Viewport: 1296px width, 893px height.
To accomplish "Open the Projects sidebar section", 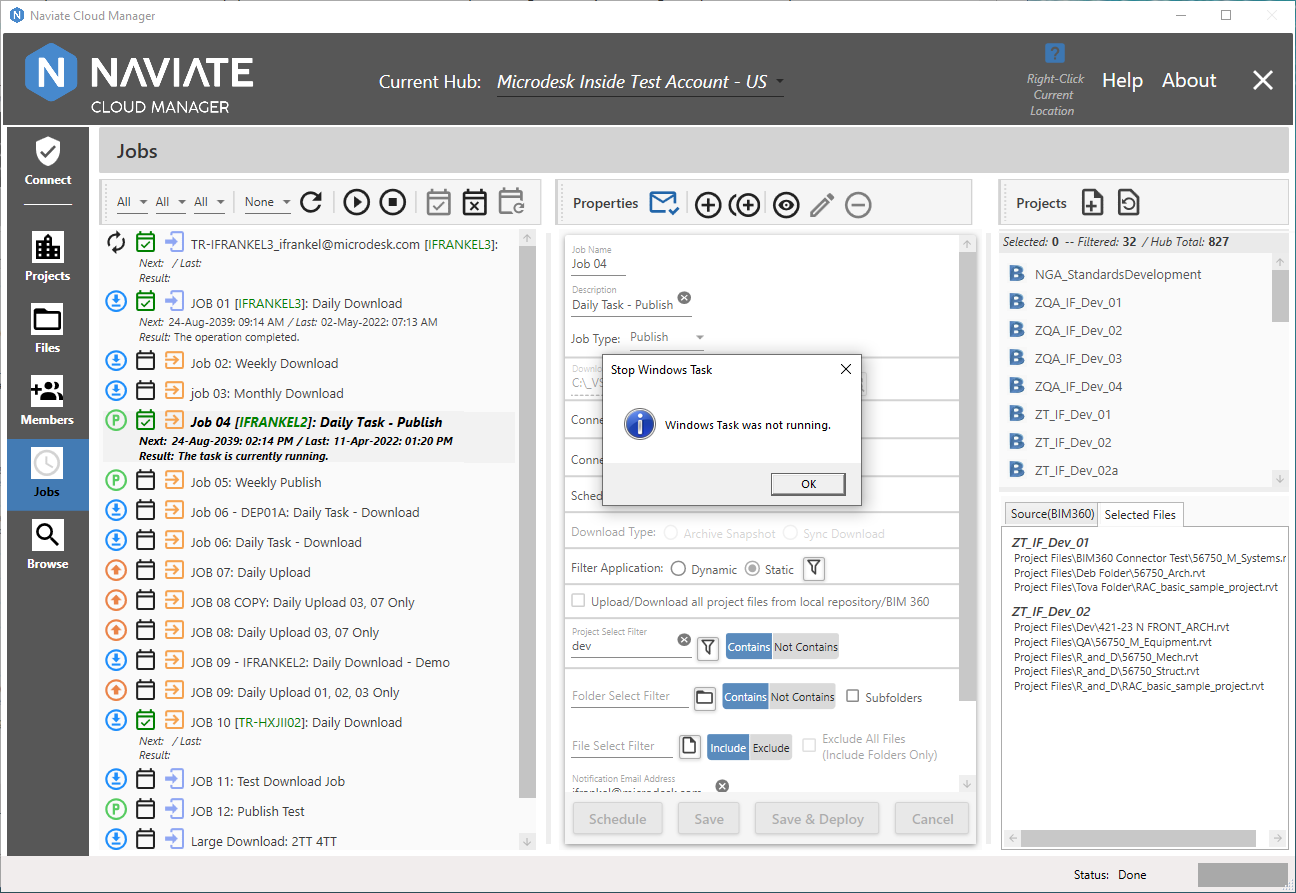I will click(48, 257).
